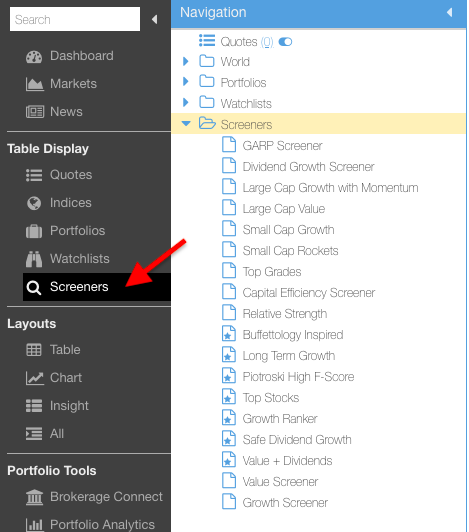The image size is (469, 532).
Task: Click the Watchlists binoculars icon
Action: click(34, 259)
